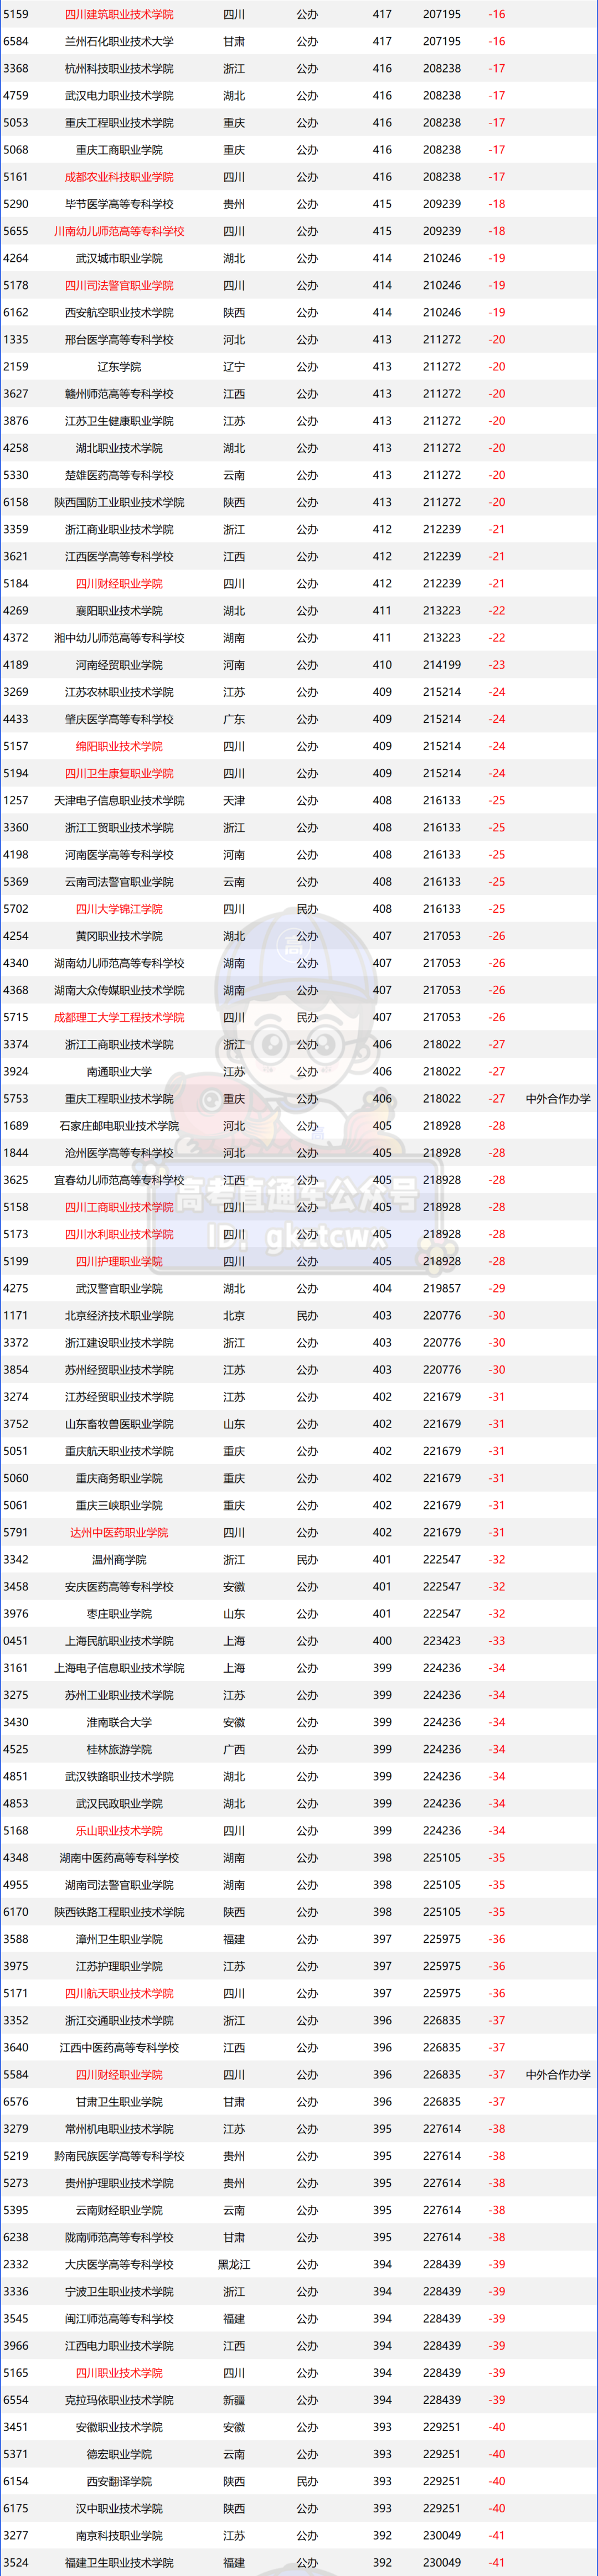Select 漳州卫生职业学院 school name

(119, 1939)
